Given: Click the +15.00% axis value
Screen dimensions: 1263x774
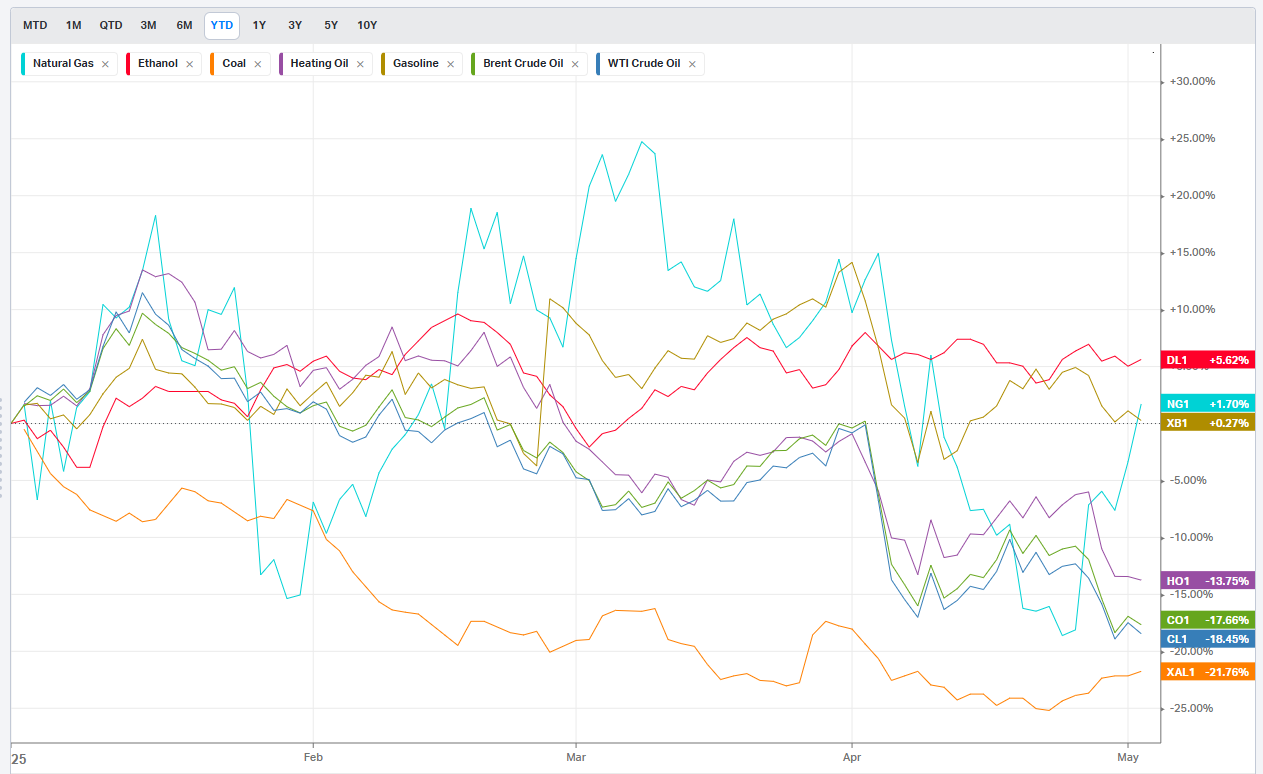Looking at the screenshot, I should point(1192,253).
